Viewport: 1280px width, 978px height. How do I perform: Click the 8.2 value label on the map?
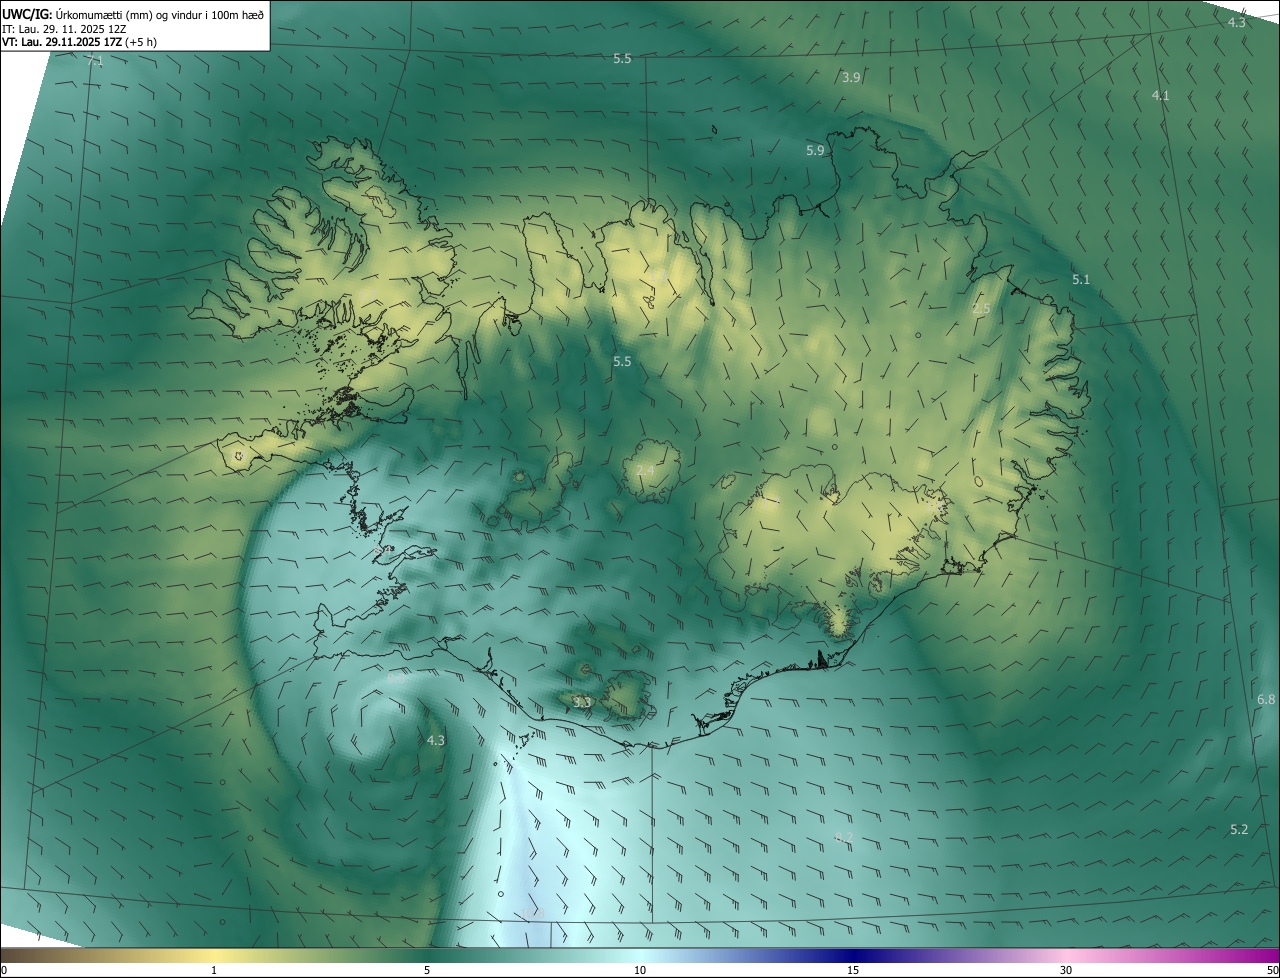tap(844, 836)
